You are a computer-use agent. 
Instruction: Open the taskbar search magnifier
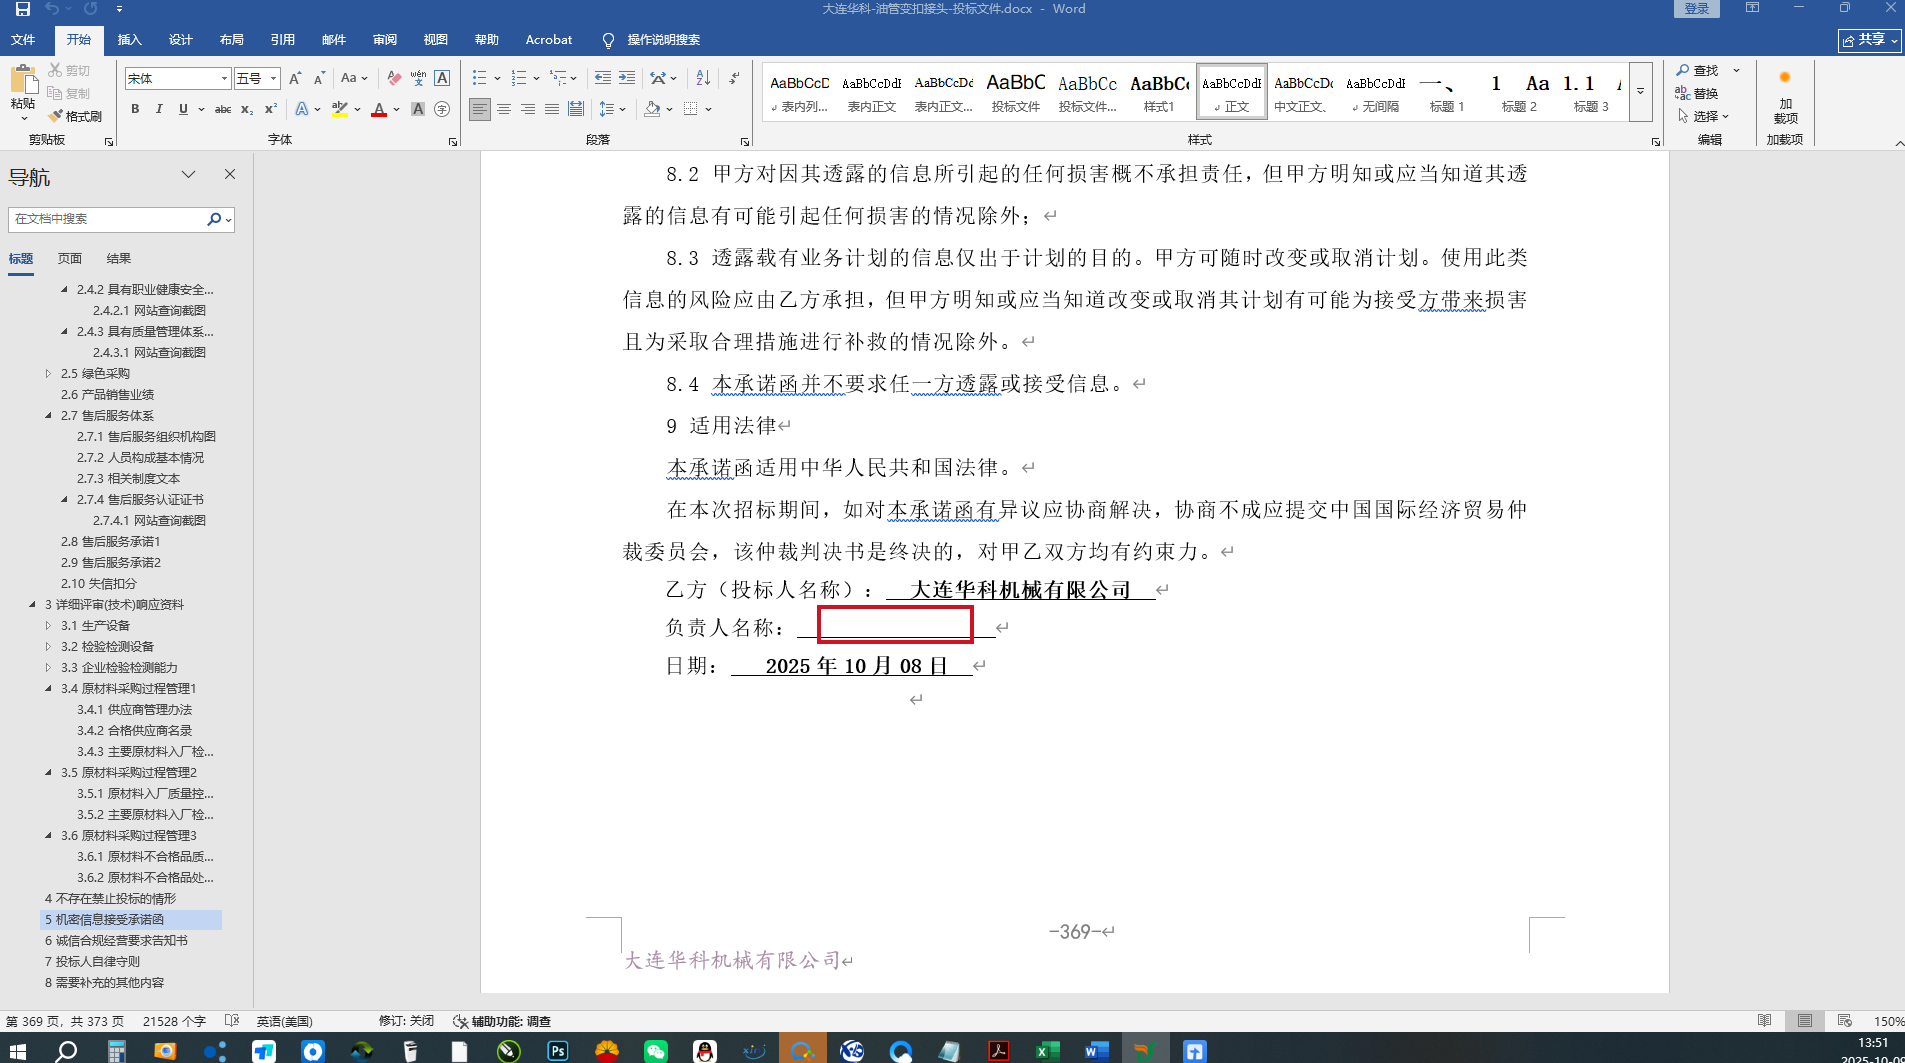click(66, 1050)
